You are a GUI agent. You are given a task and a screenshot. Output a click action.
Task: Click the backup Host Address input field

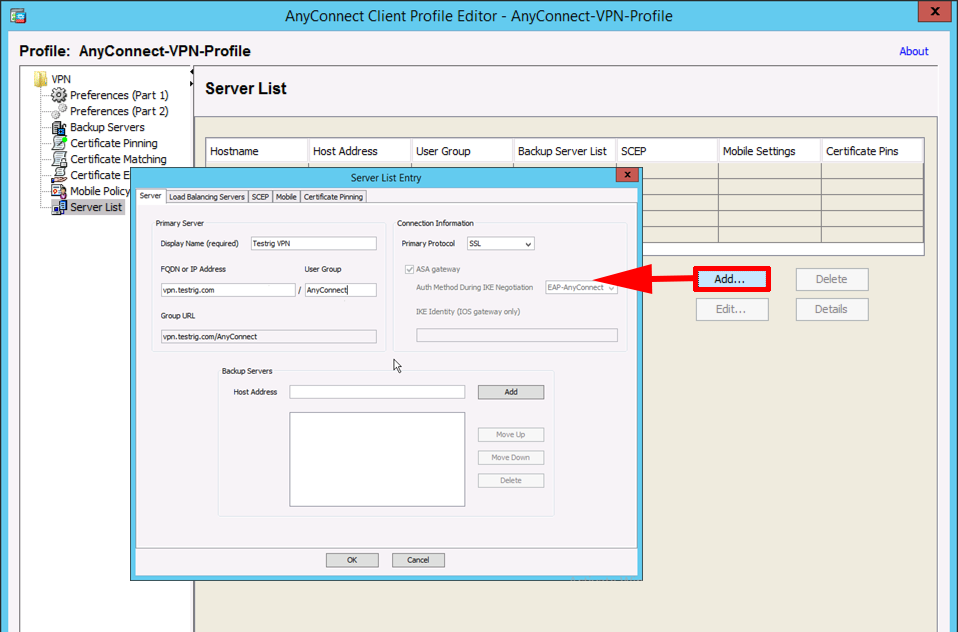pyautogui.click(x=377, y=392)
